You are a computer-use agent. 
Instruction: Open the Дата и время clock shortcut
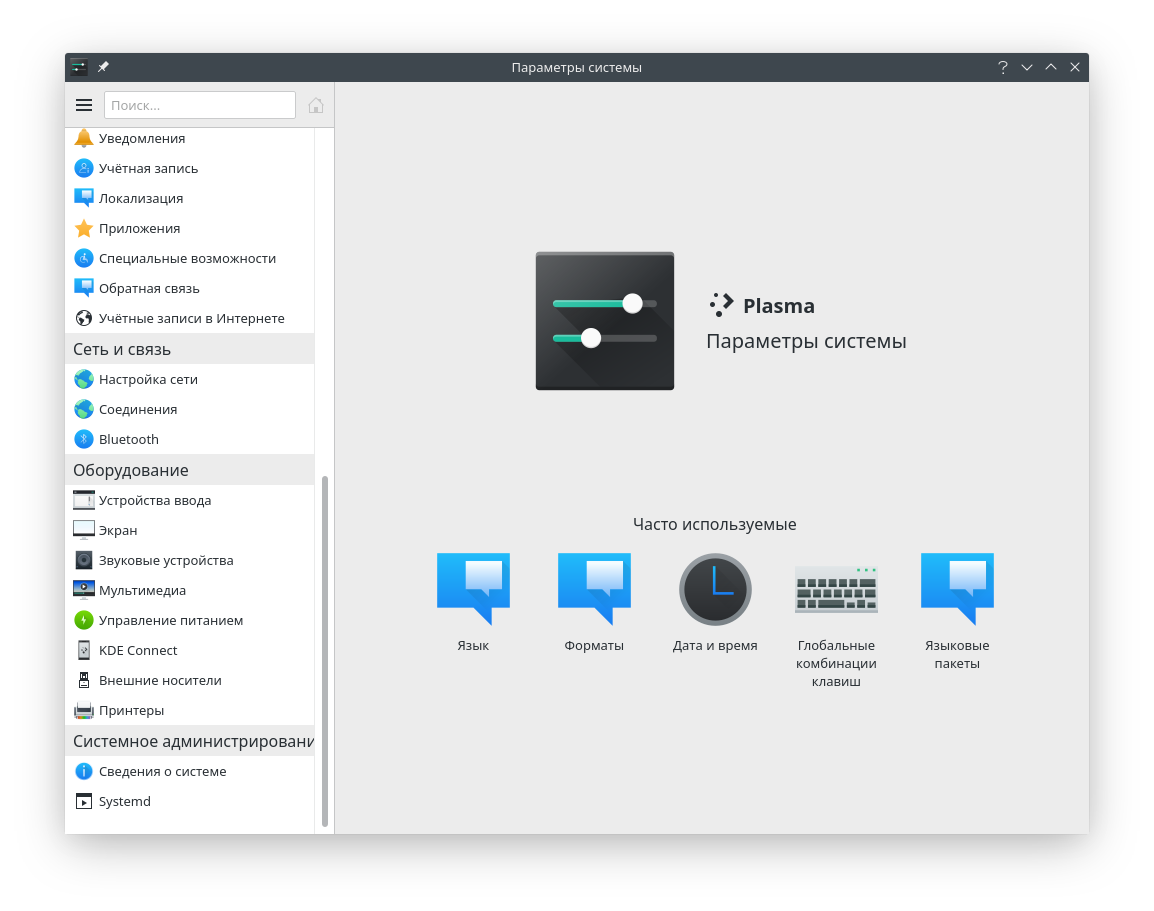[x=715, y=602]
